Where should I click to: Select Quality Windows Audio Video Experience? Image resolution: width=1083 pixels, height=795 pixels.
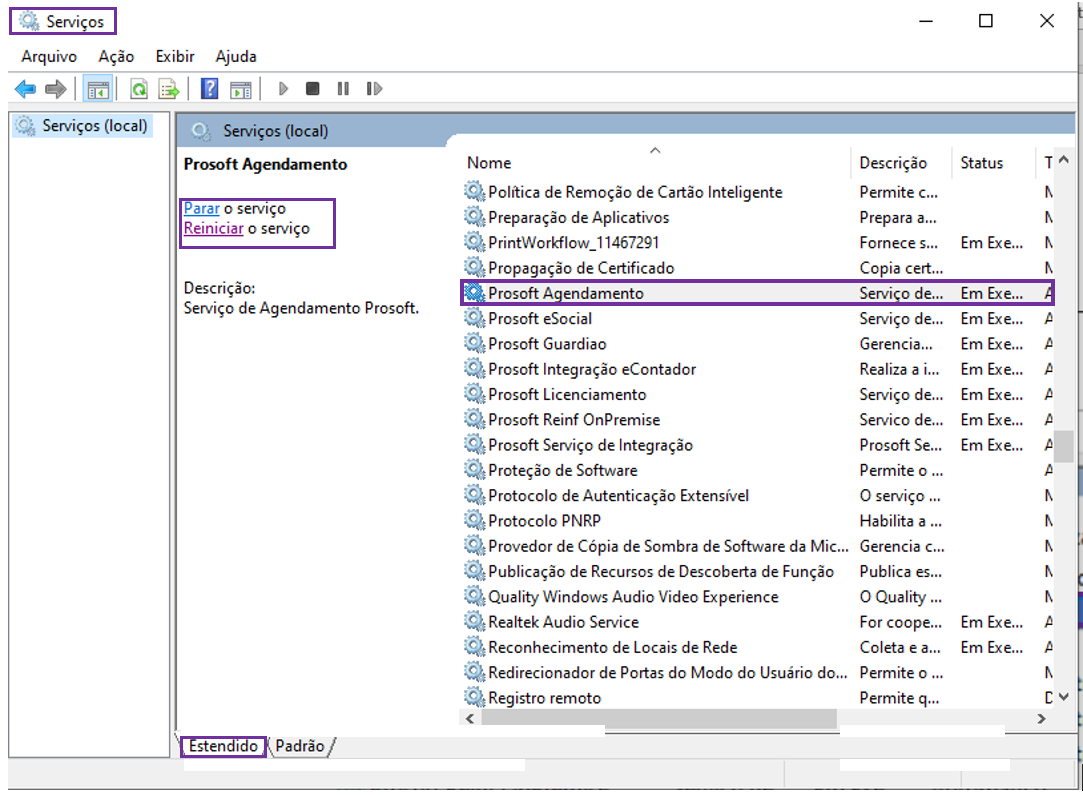[x=758, y=597]
